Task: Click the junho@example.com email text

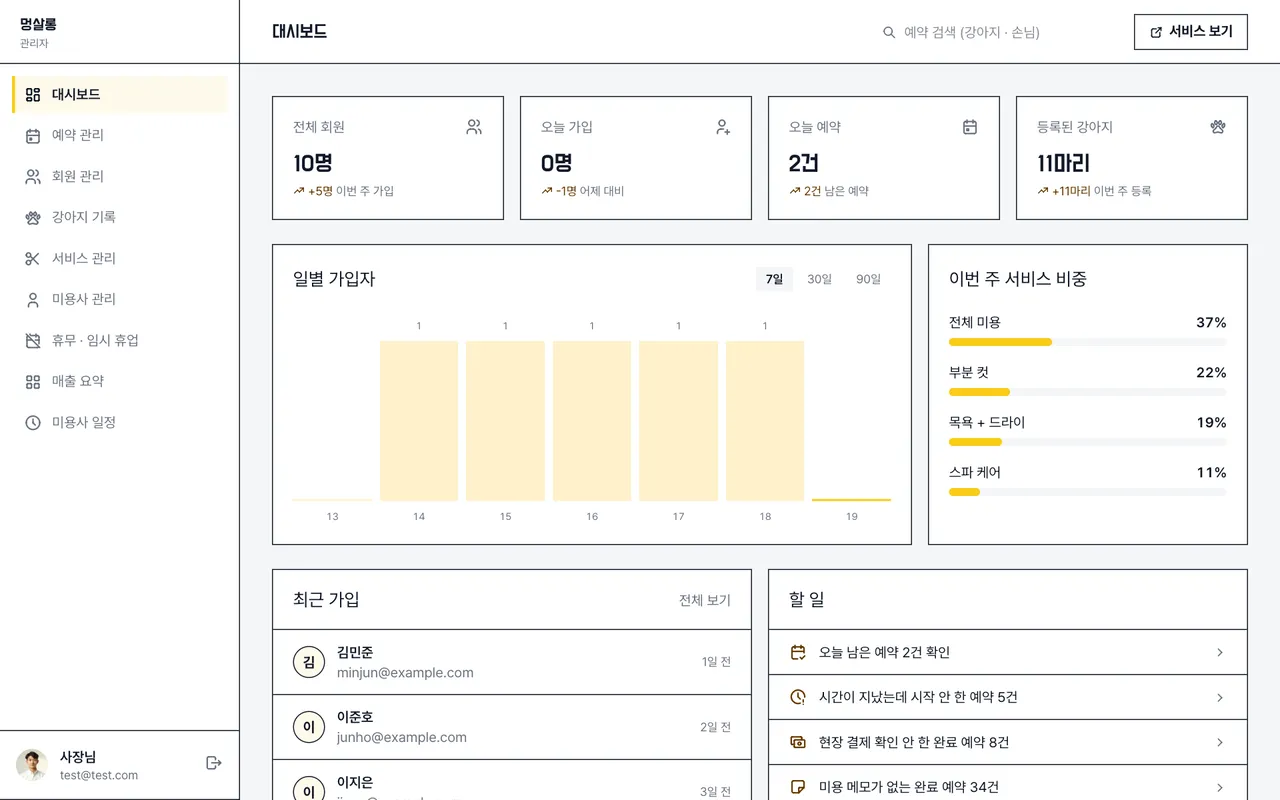Action: [402, 738]
